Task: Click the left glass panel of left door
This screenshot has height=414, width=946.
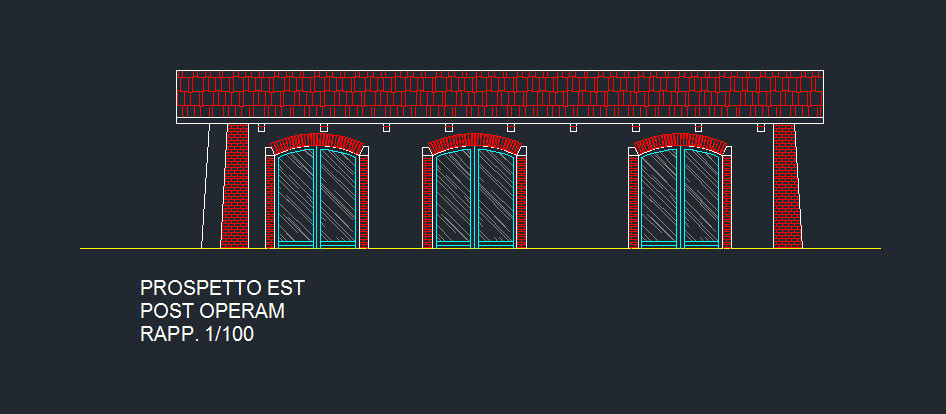Action: 296,198
